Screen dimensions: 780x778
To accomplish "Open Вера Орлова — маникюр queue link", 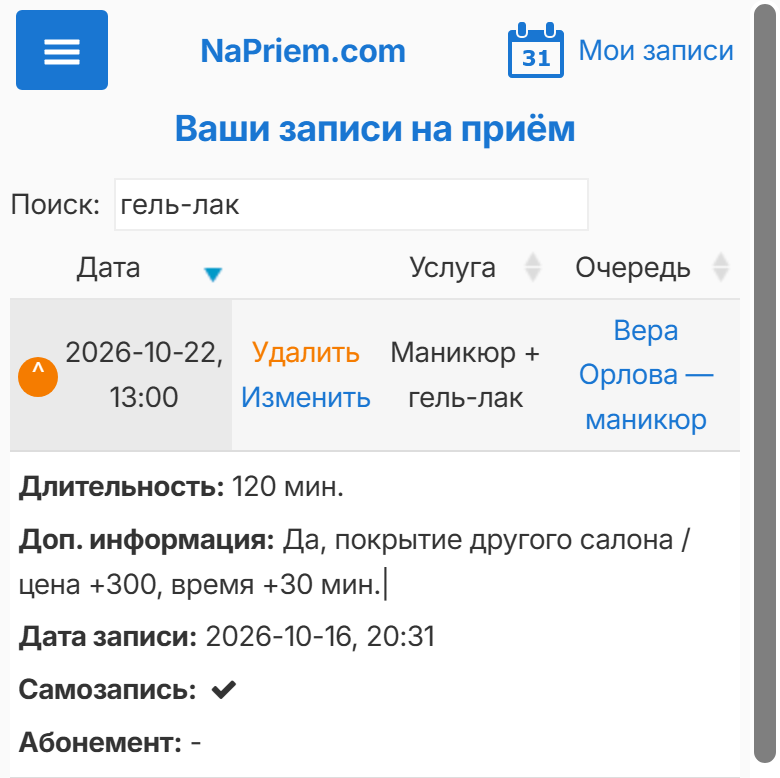I will pos(646,375).
